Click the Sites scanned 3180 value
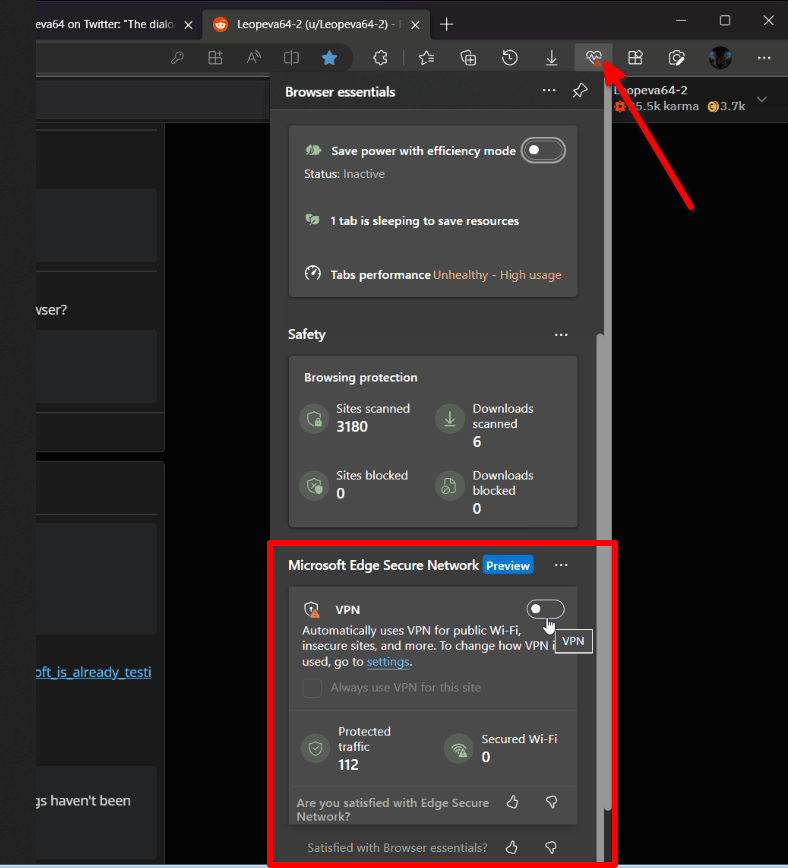The height and width of the screenshot is (868, 788). point(352,427)
